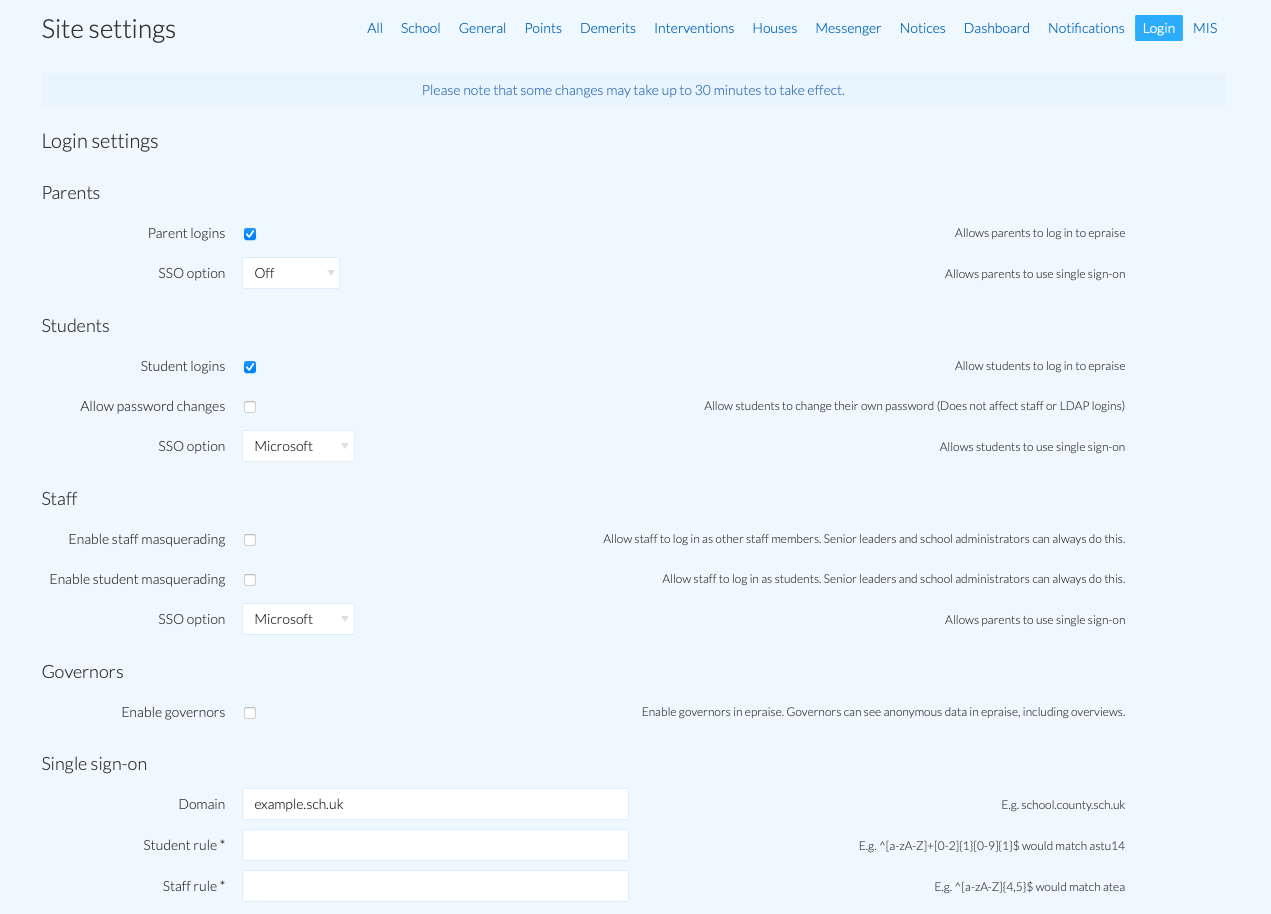The height and width of the screenshot is (914, 1271).
Task: Change the Students SSO option from Microsoft
Action: tap(298, 446)
